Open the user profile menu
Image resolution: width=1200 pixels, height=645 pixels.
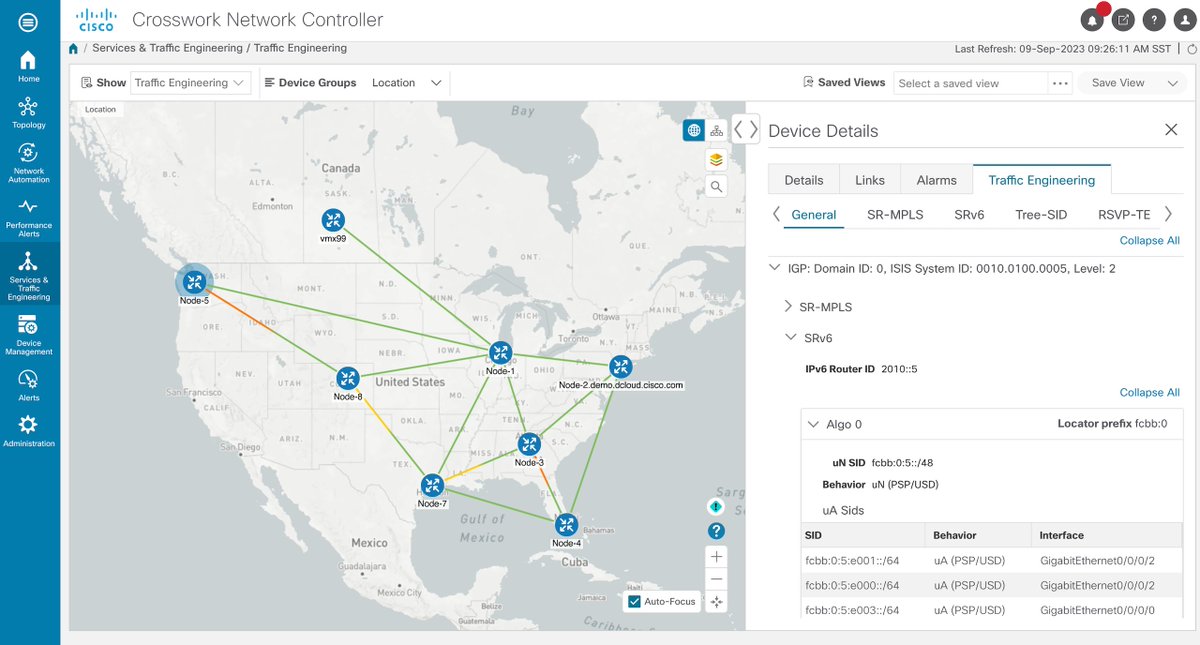click(x=1184, y=19)
